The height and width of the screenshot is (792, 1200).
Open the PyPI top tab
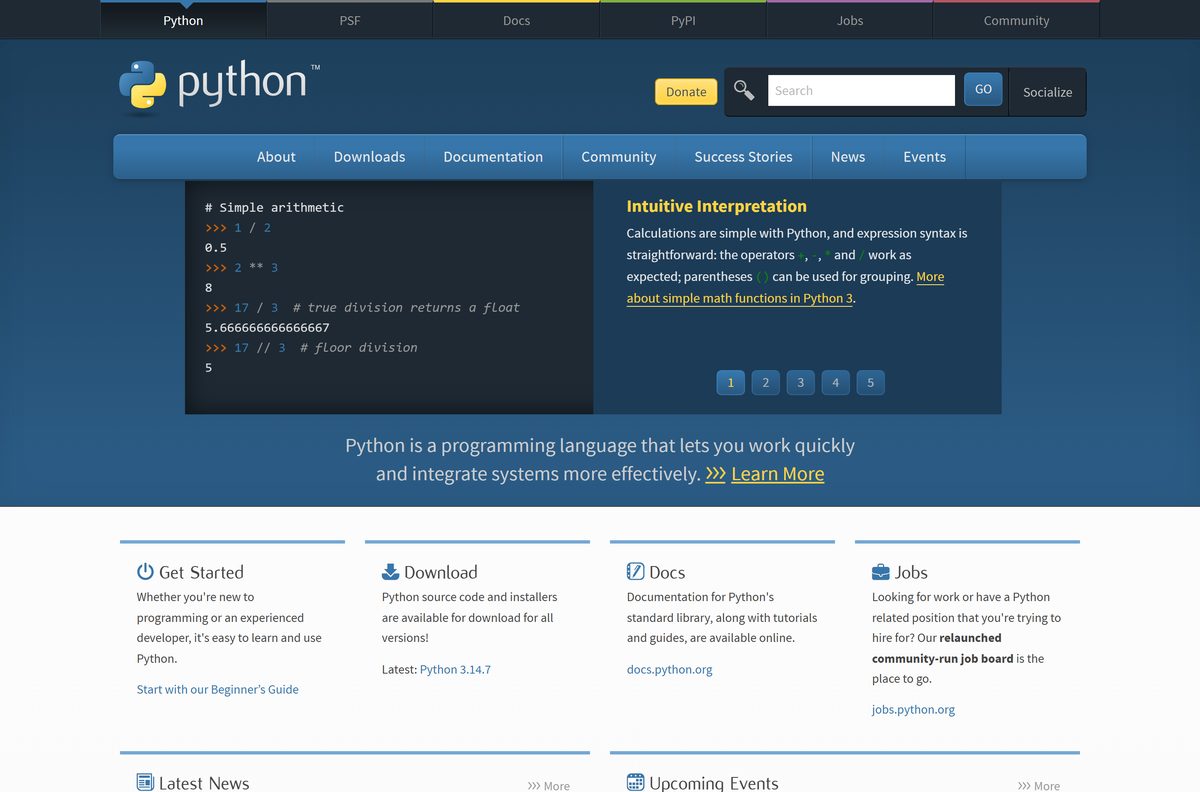click(683, 20)
